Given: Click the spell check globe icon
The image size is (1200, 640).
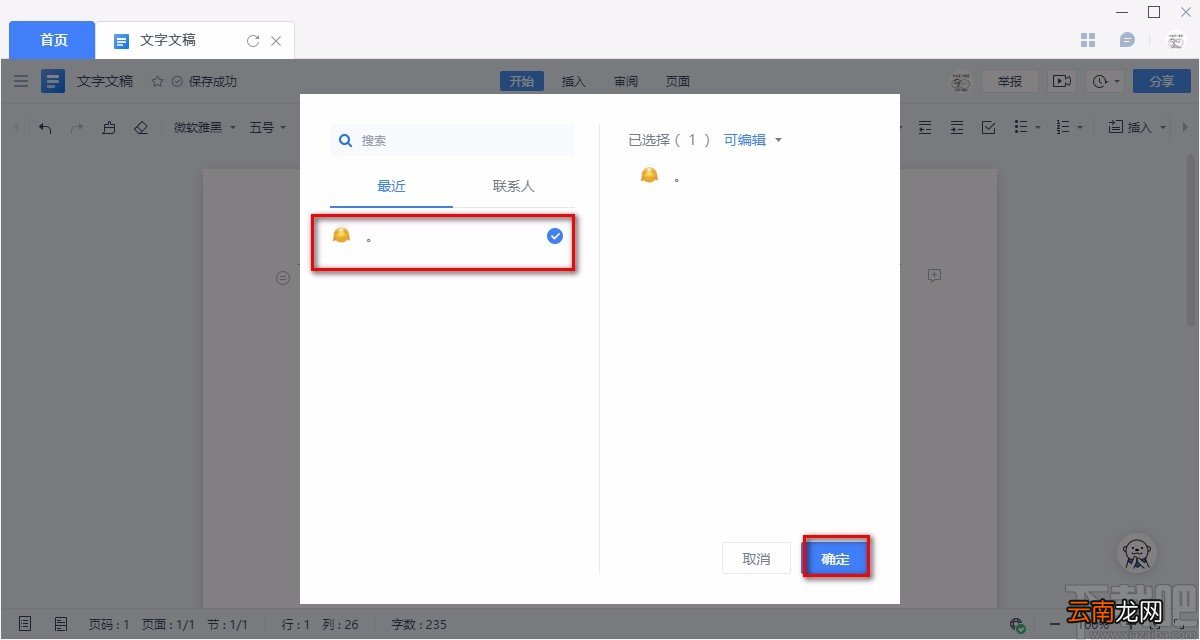Looking at the screenshot, I should (x=1017, y=624).
